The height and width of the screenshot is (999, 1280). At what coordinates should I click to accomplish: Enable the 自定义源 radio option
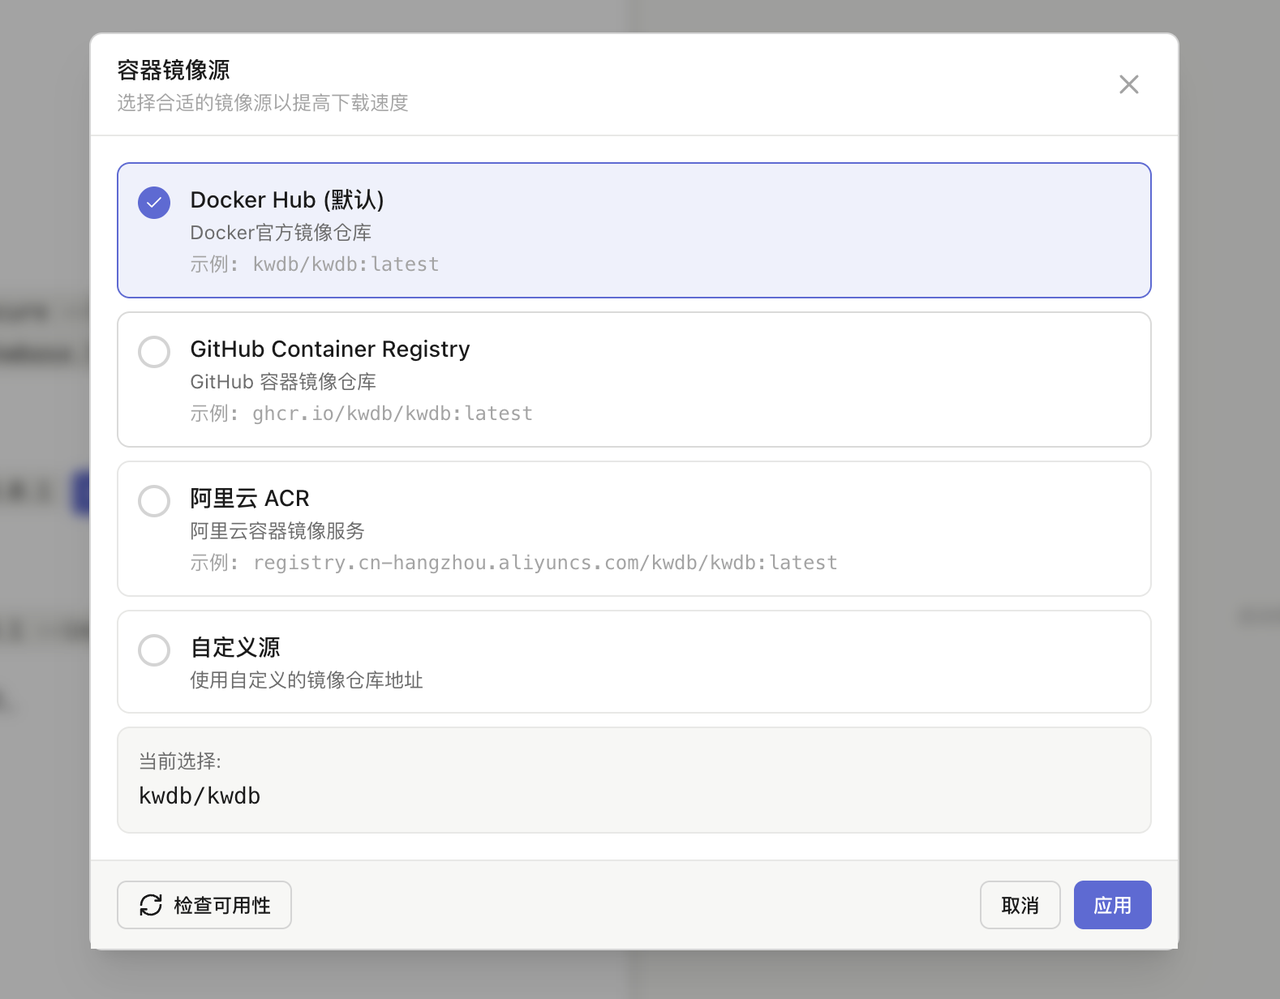click(154, 650)
